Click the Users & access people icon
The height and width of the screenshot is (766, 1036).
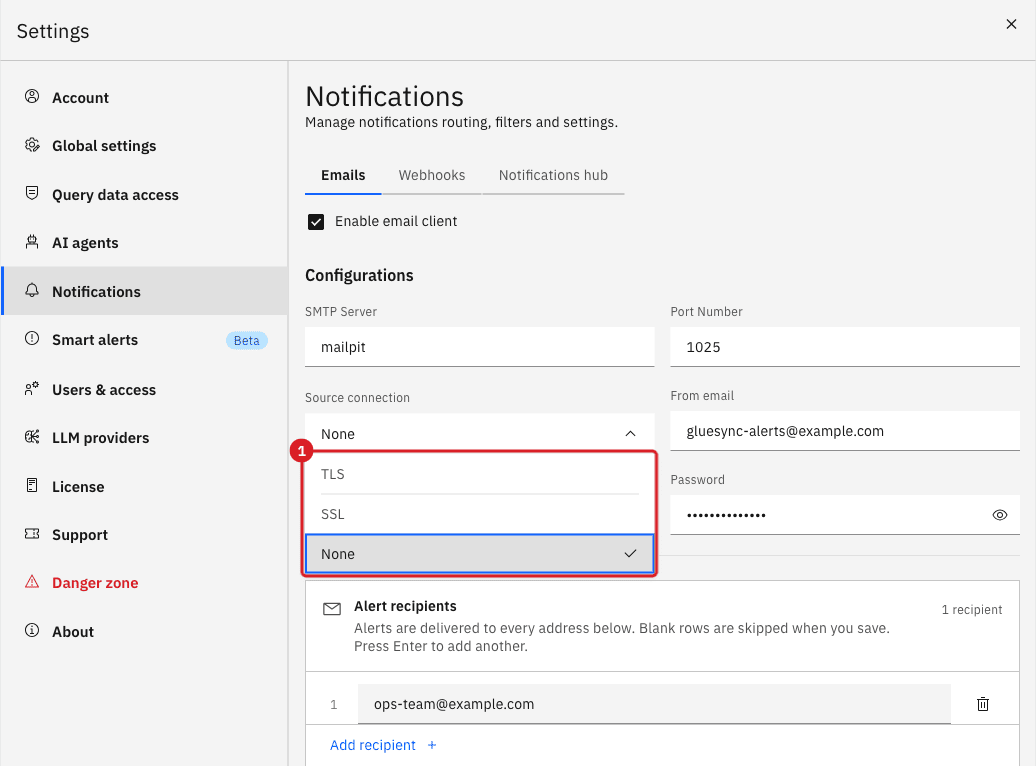click(x=32, y=389)
